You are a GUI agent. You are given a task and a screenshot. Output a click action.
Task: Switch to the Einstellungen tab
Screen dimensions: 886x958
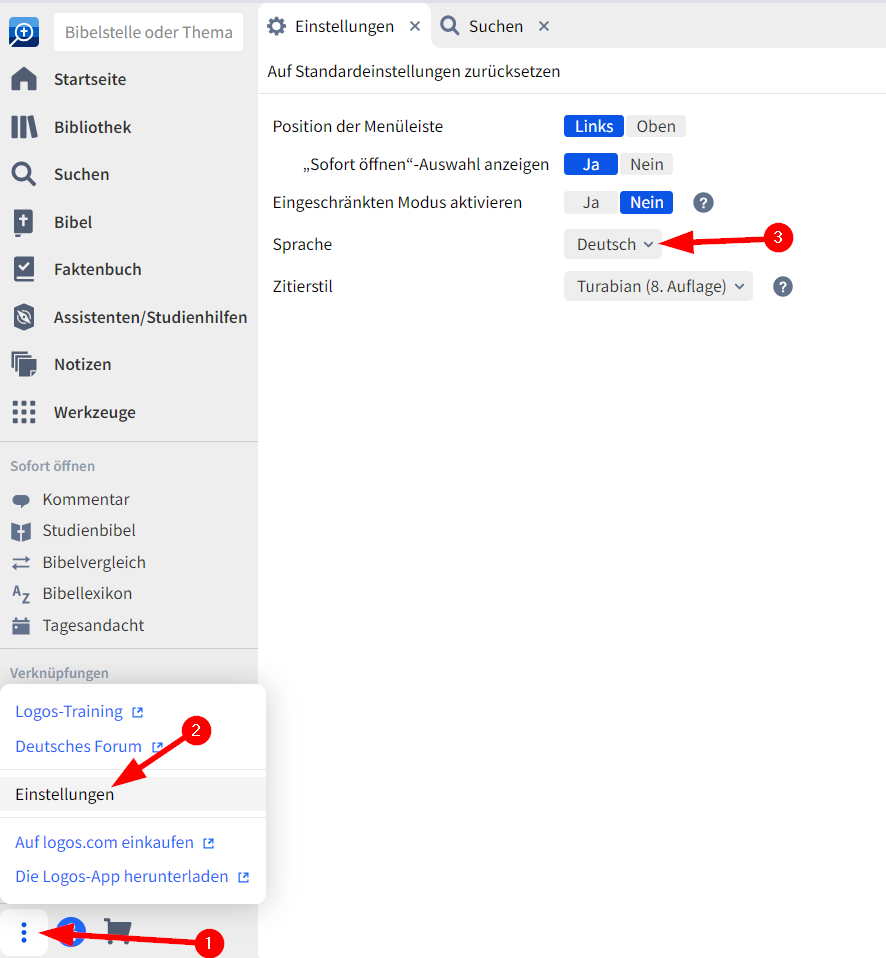click(345, 26)
